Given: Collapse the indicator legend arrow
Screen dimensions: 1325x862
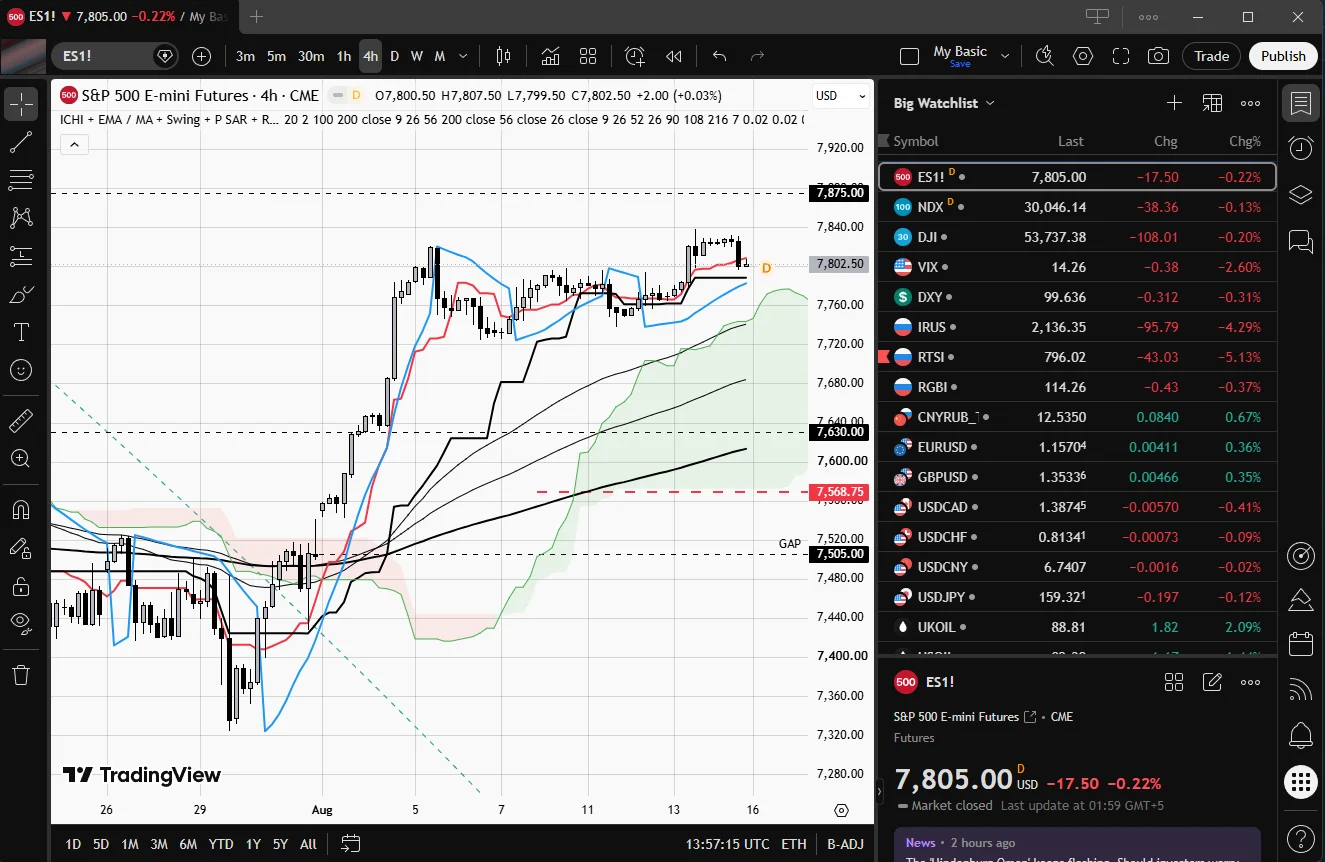Looking at the screenshot, I should coord(75,144).
